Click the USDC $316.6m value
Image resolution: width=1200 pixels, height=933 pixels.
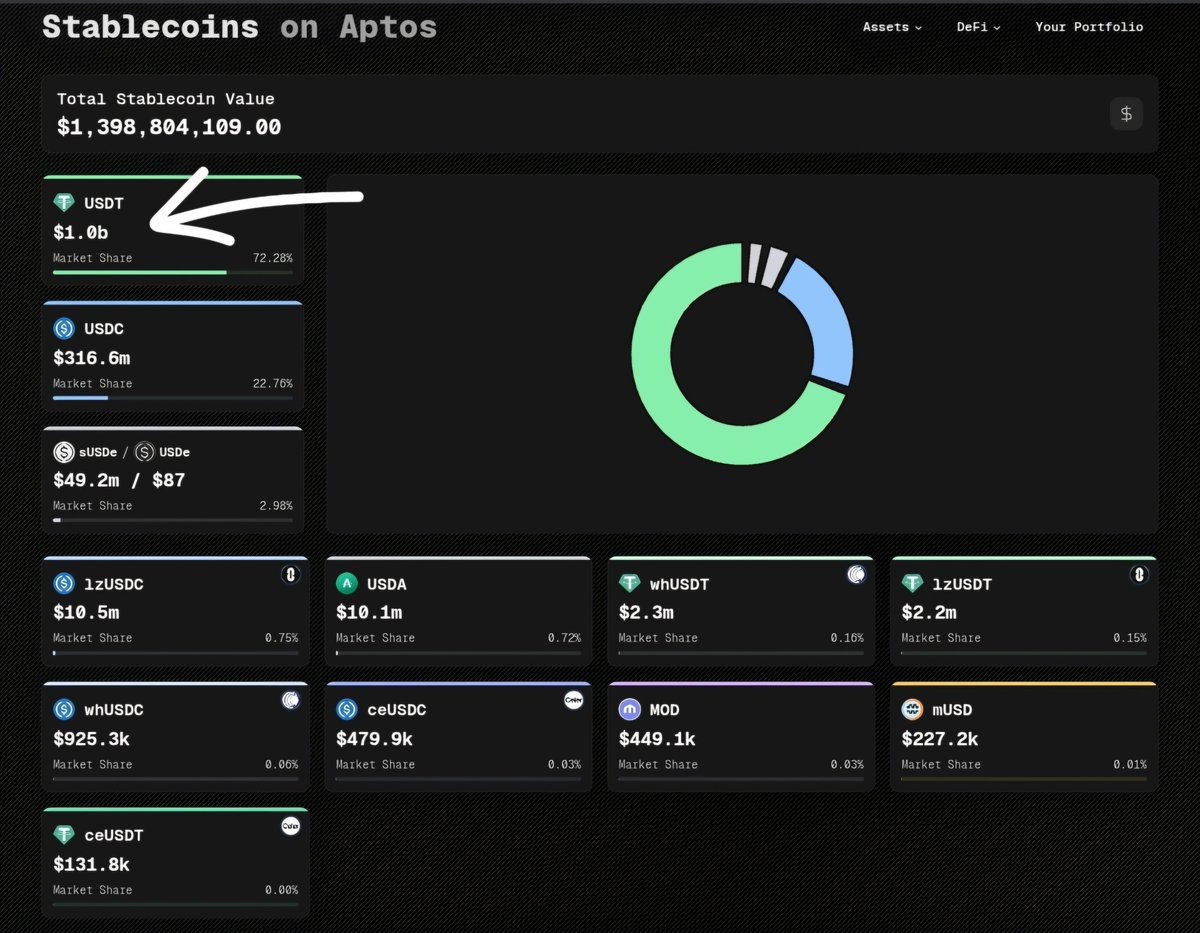[92, 358]
